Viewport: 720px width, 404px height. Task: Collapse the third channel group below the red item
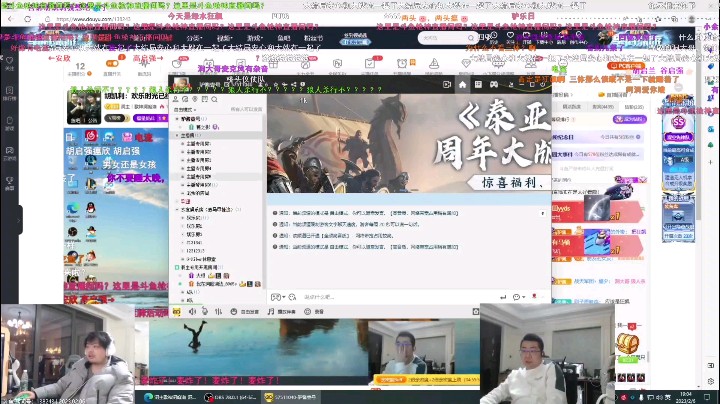(x=177, y=209)
